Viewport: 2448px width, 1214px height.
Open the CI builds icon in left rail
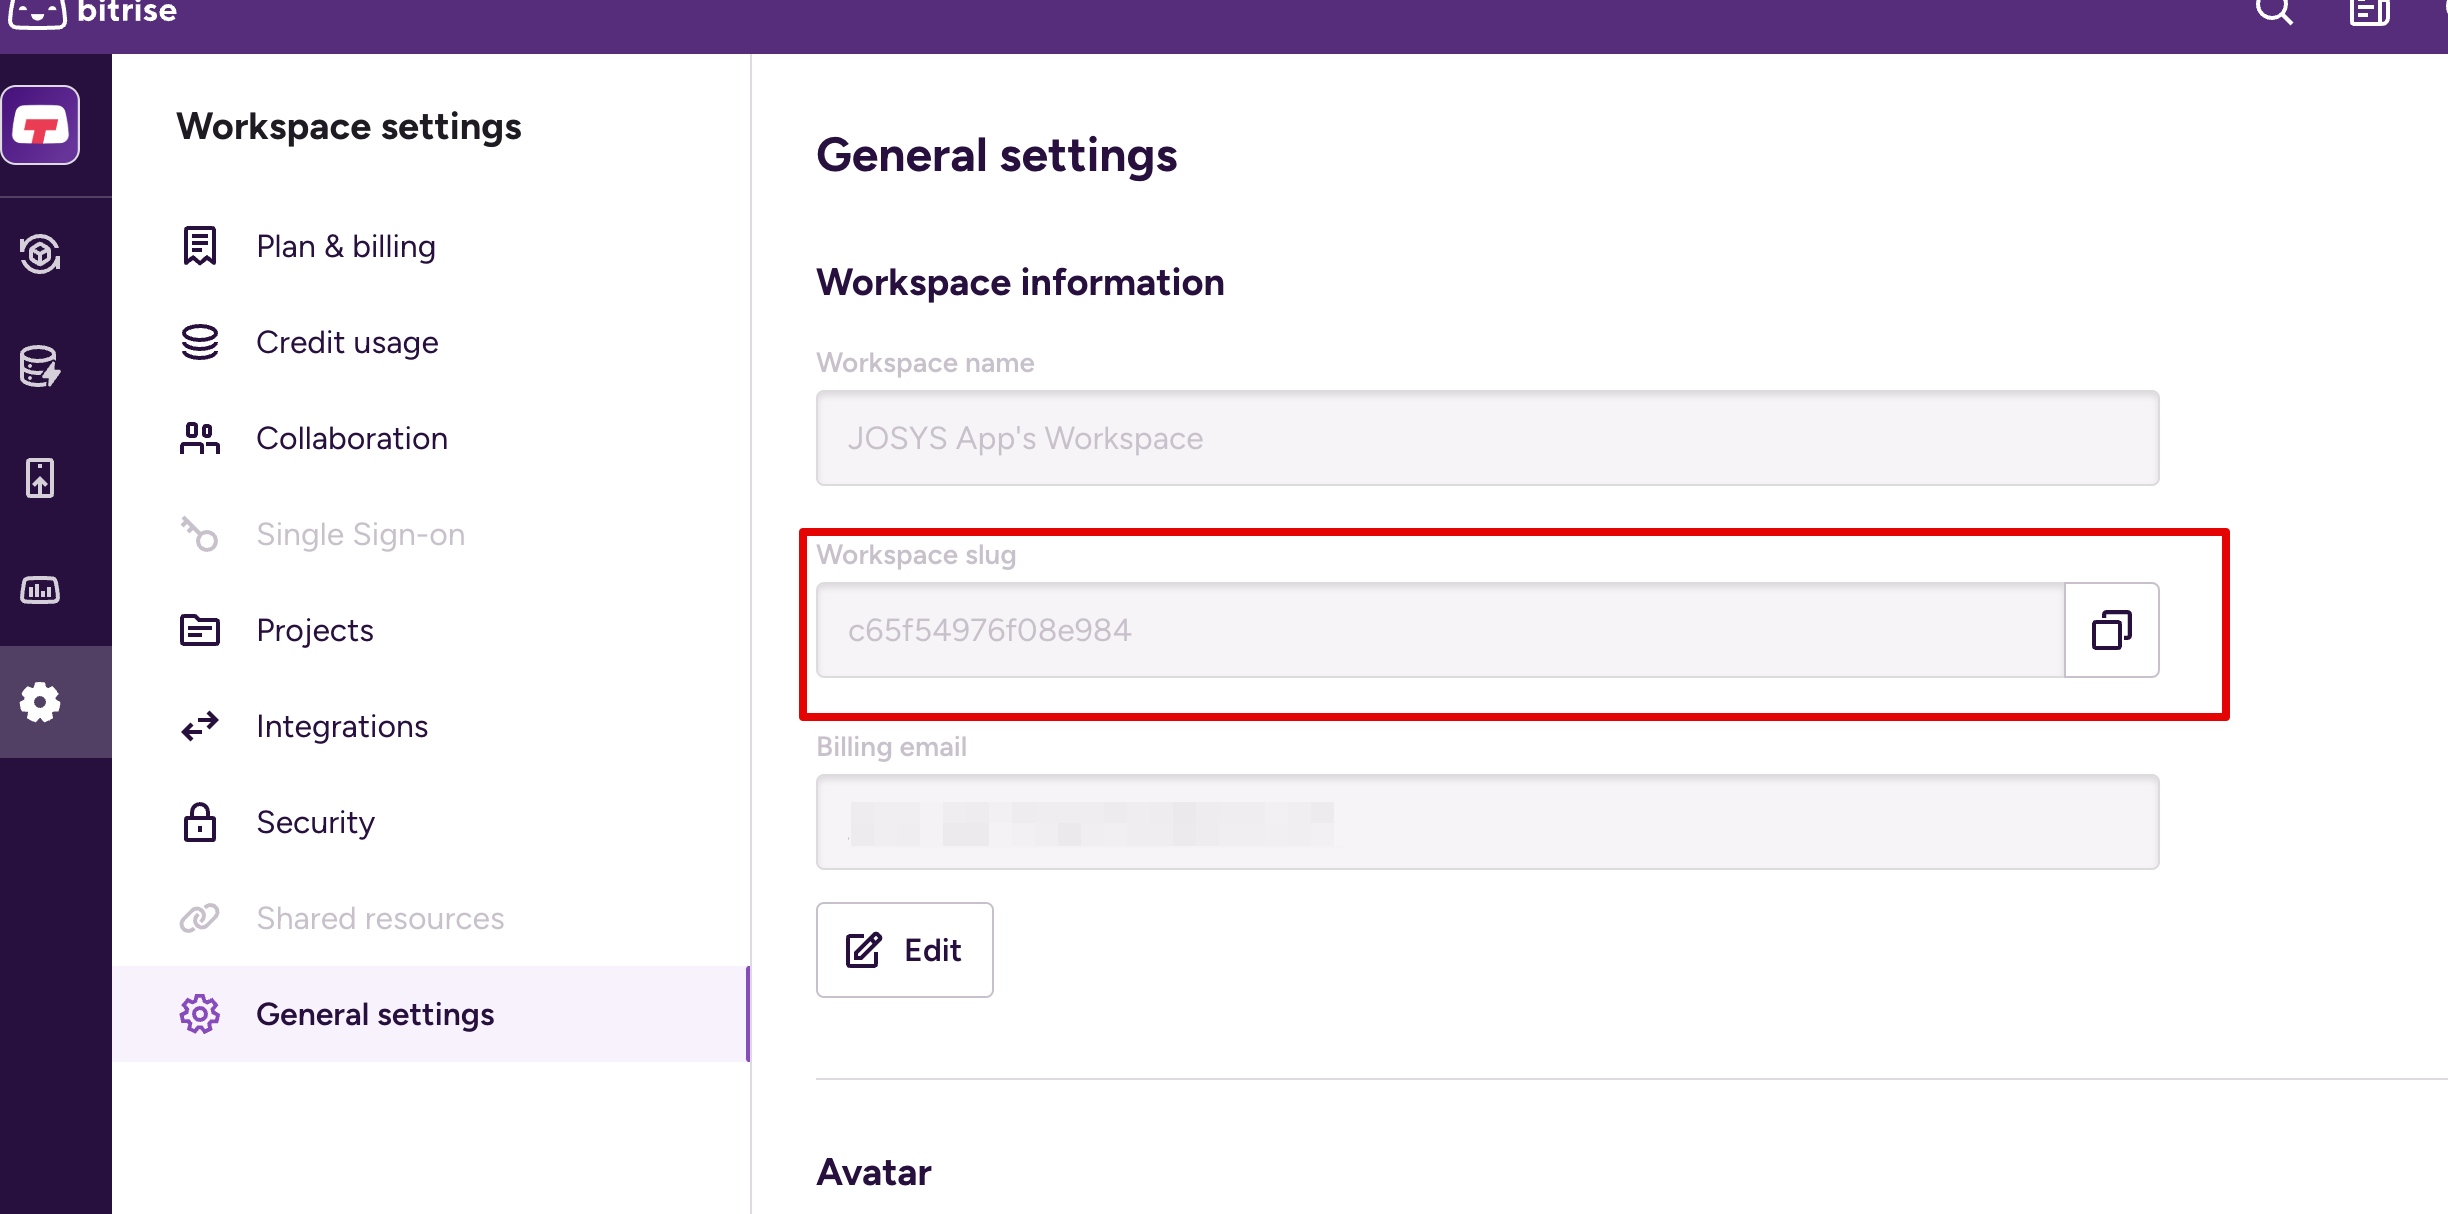pyautogui.click(x=41, y=254)
